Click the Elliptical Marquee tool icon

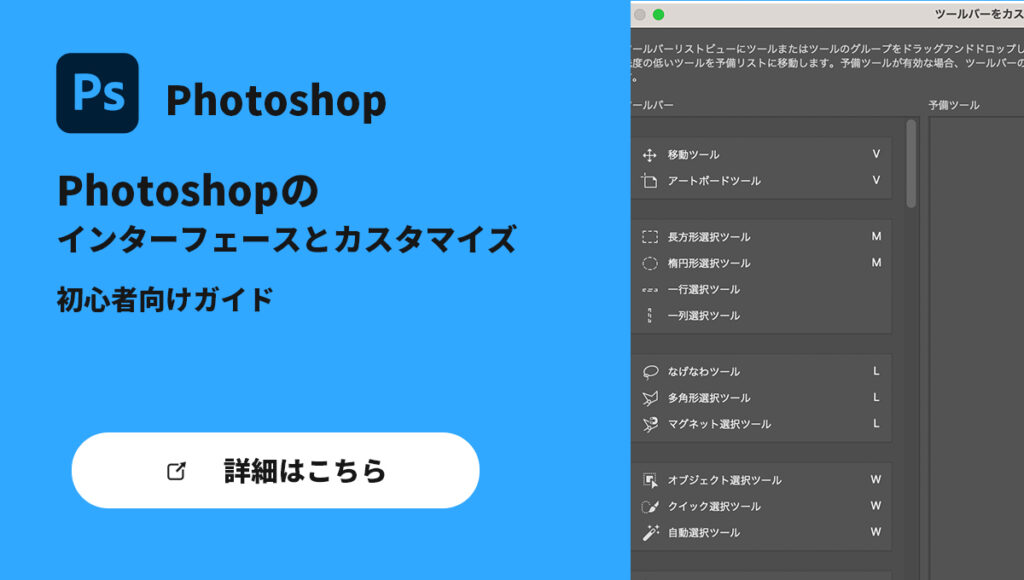tap(649, 263)
